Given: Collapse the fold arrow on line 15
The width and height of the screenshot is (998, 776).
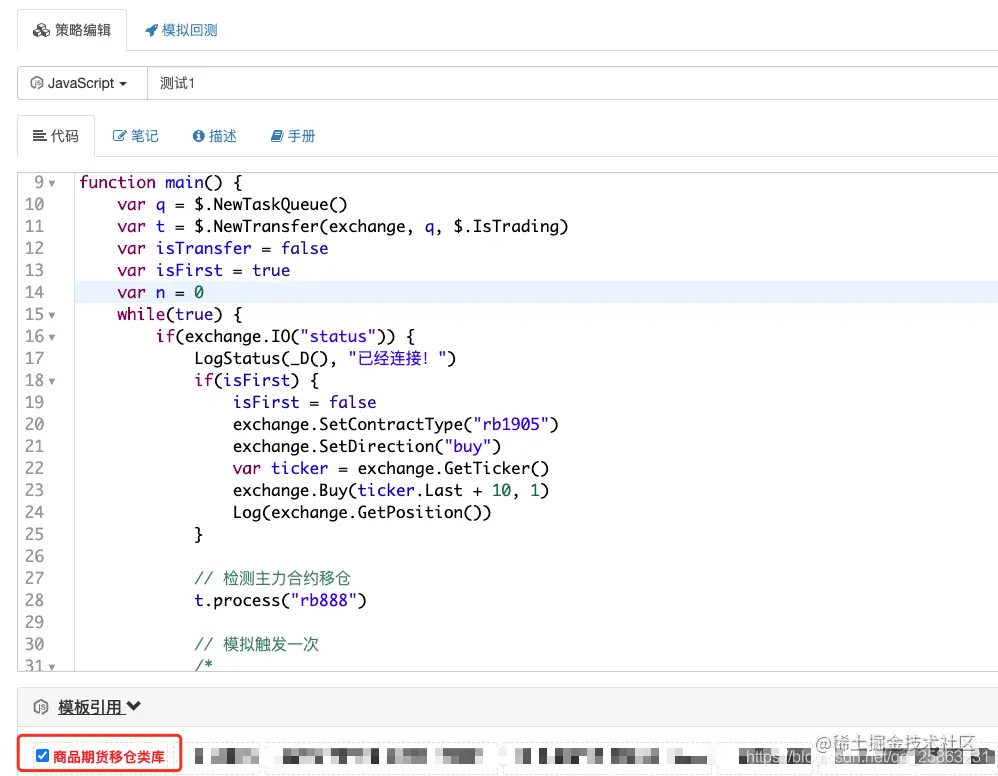Looking at the screenshot, I should pos(52,315).
